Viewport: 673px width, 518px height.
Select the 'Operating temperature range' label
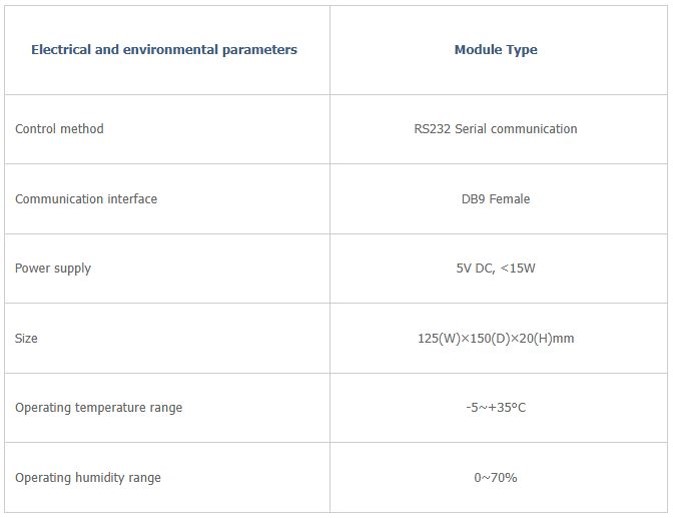click(x=98, y=408)
